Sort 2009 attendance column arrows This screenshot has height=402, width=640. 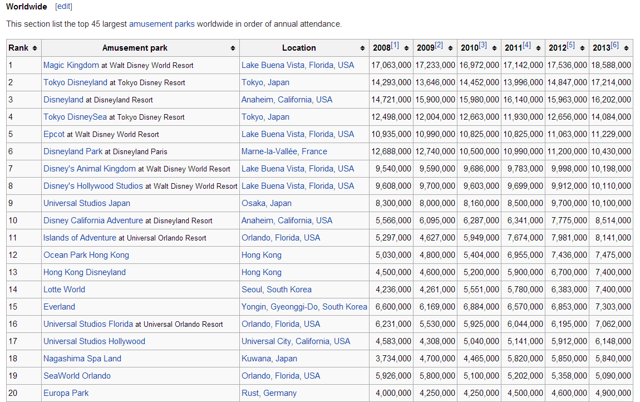[451, 48]
